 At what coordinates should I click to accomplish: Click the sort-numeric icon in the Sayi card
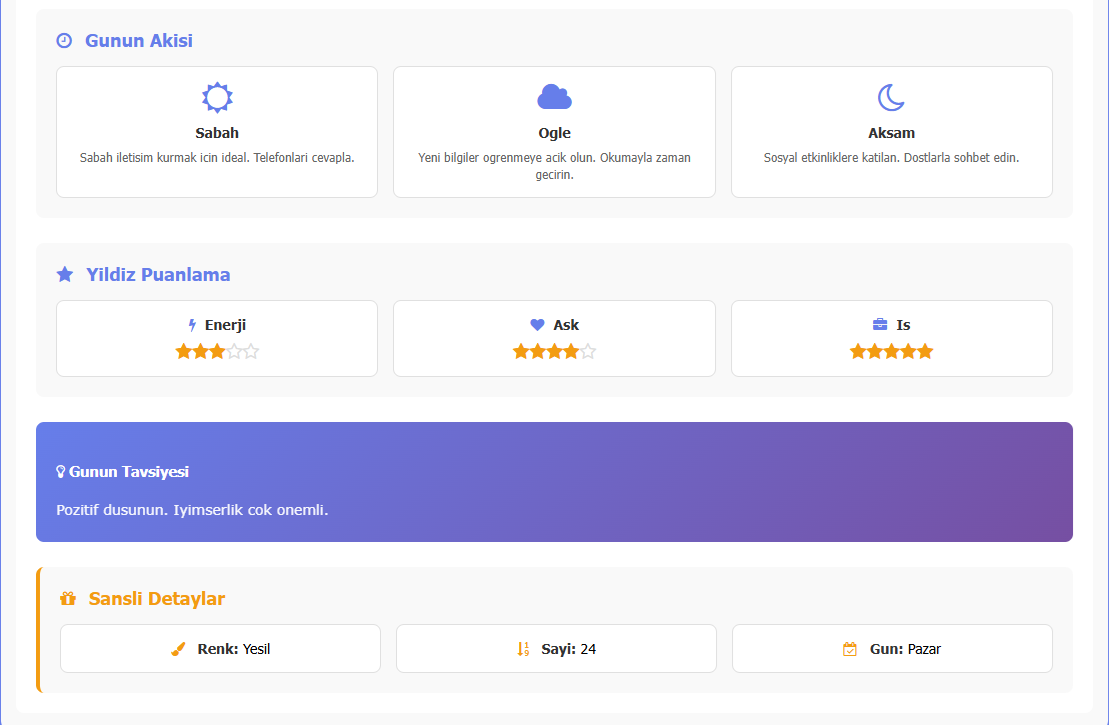(x=521, y=648)
